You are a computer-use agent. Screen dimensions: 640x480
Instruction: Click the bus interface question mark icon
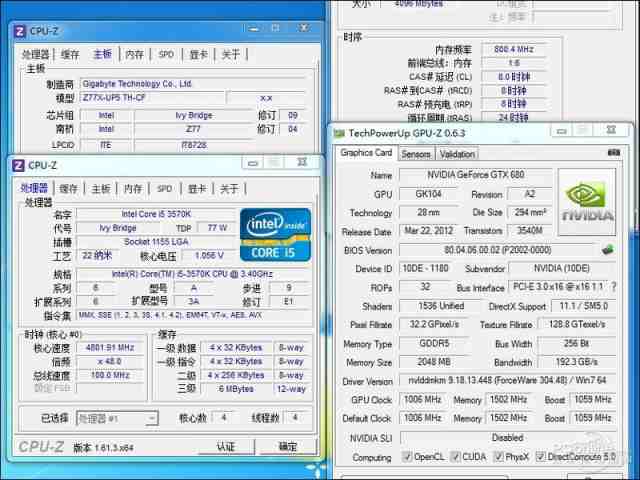pos(613,287)
